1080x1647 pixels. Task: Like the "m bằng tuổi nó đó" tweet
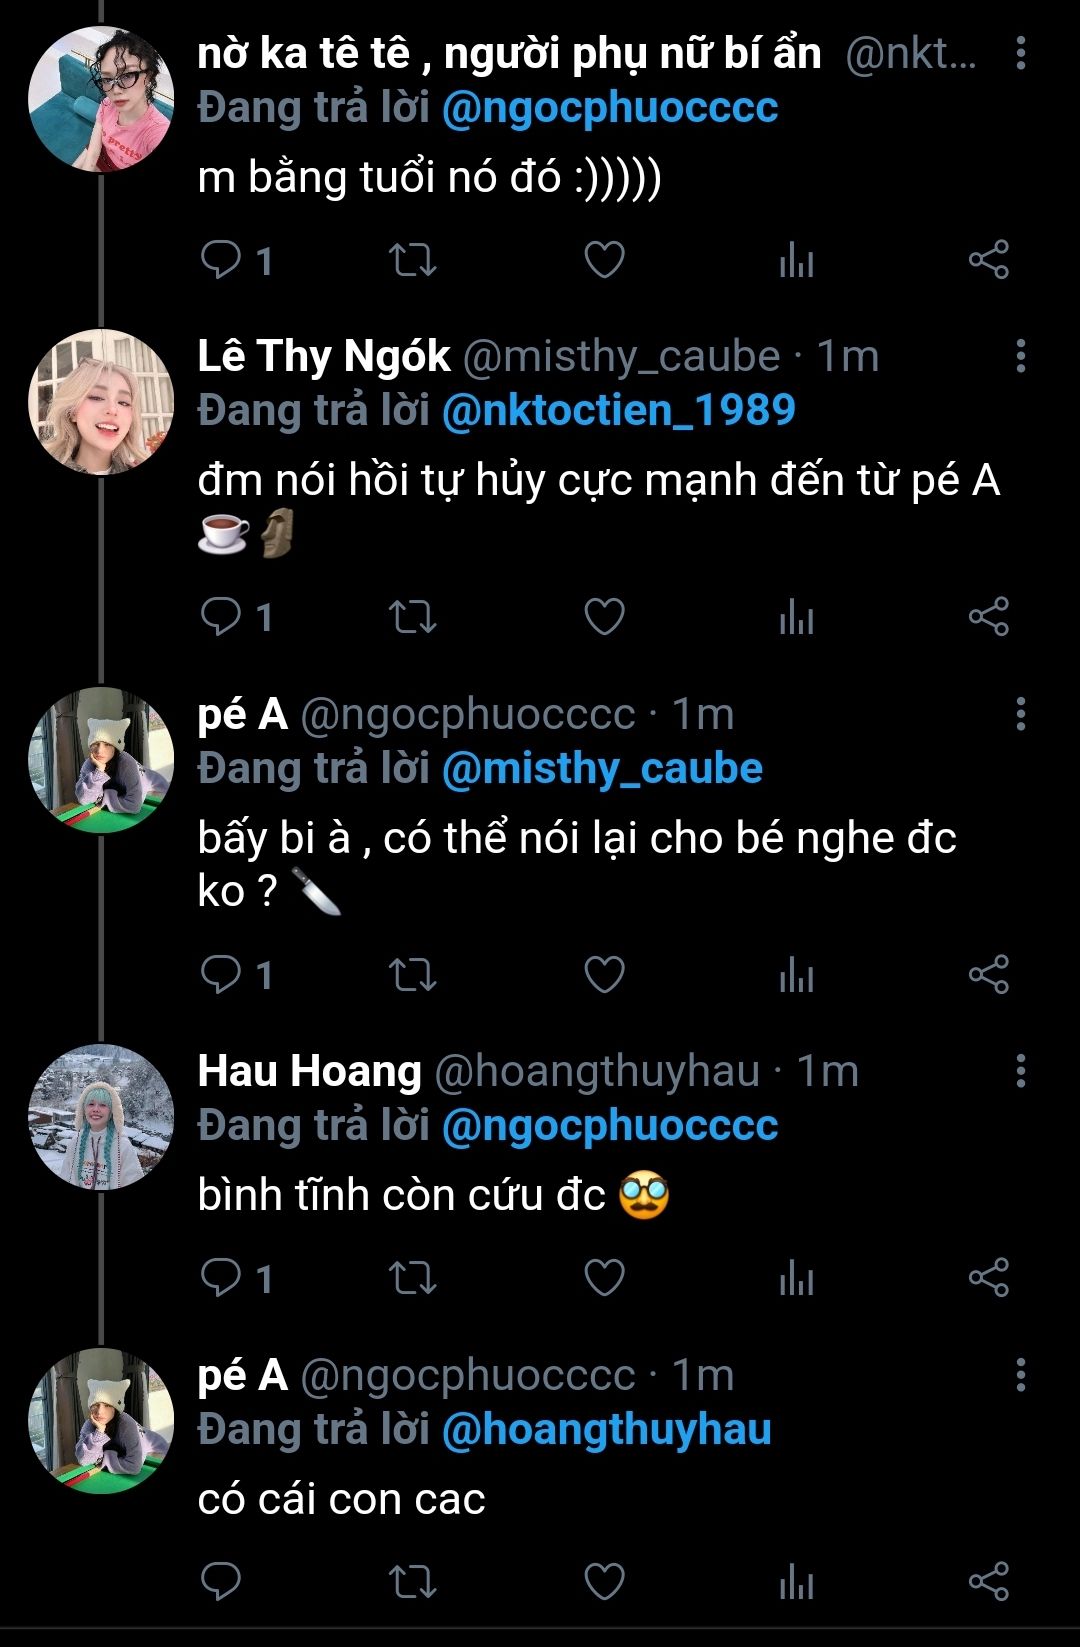click(604, 260)
